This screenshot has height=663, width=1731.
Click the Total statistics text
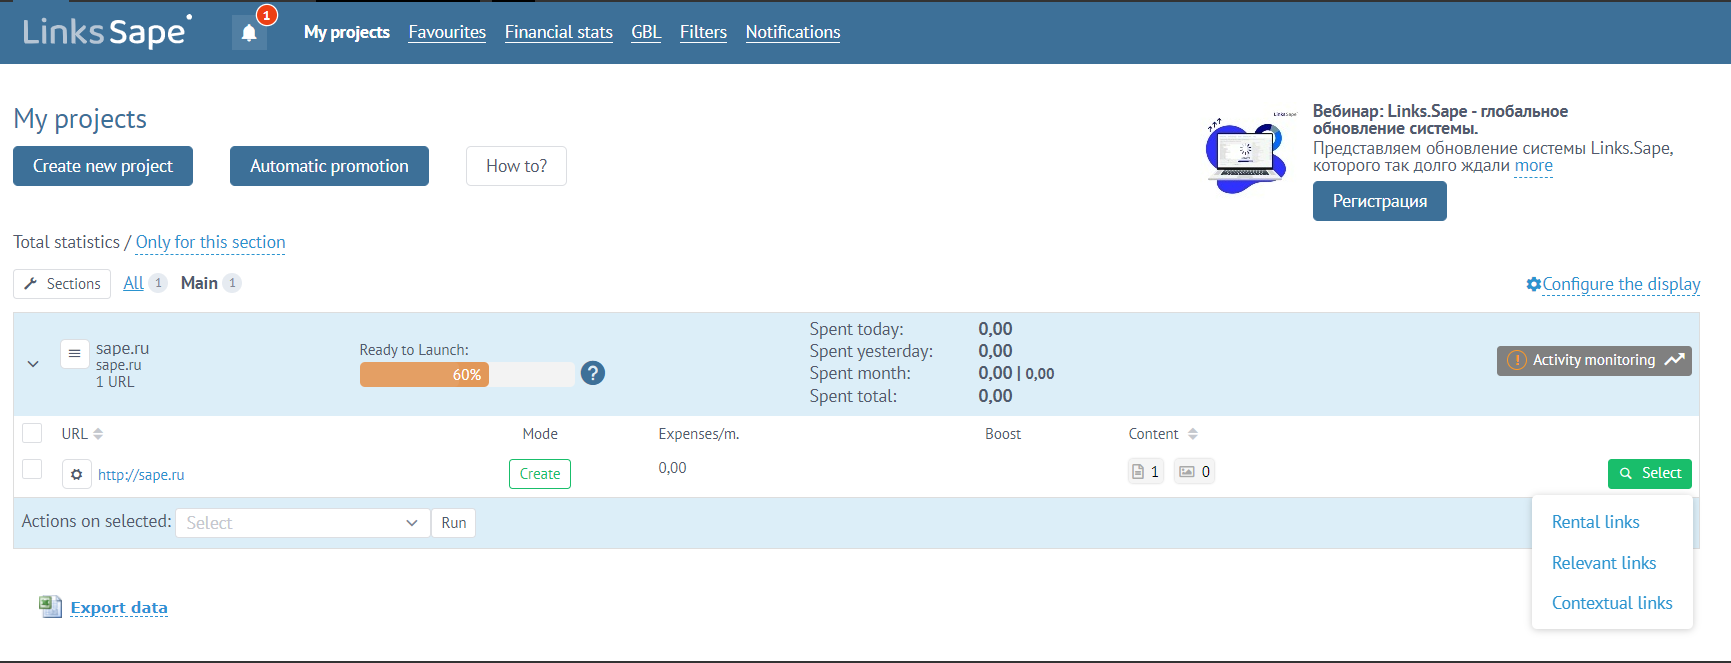coord(66,242)
